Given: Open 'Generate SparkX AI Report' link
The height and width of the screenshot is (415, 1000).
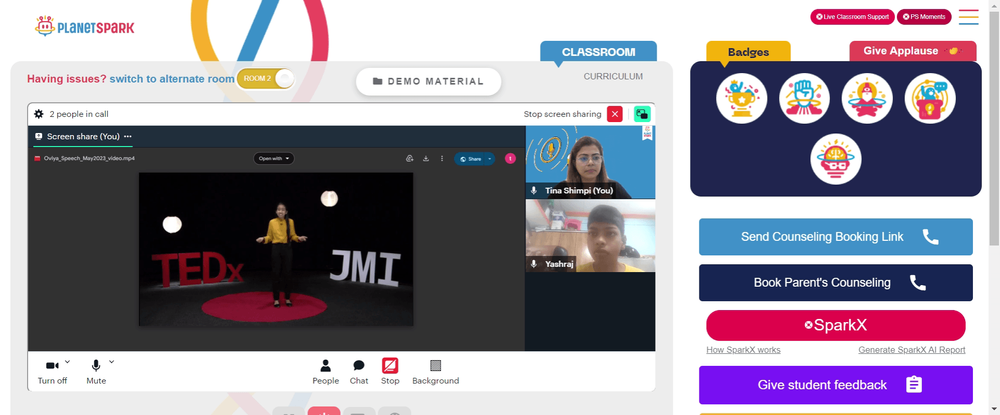Looking at the screenshot, I should coord(911,350).
